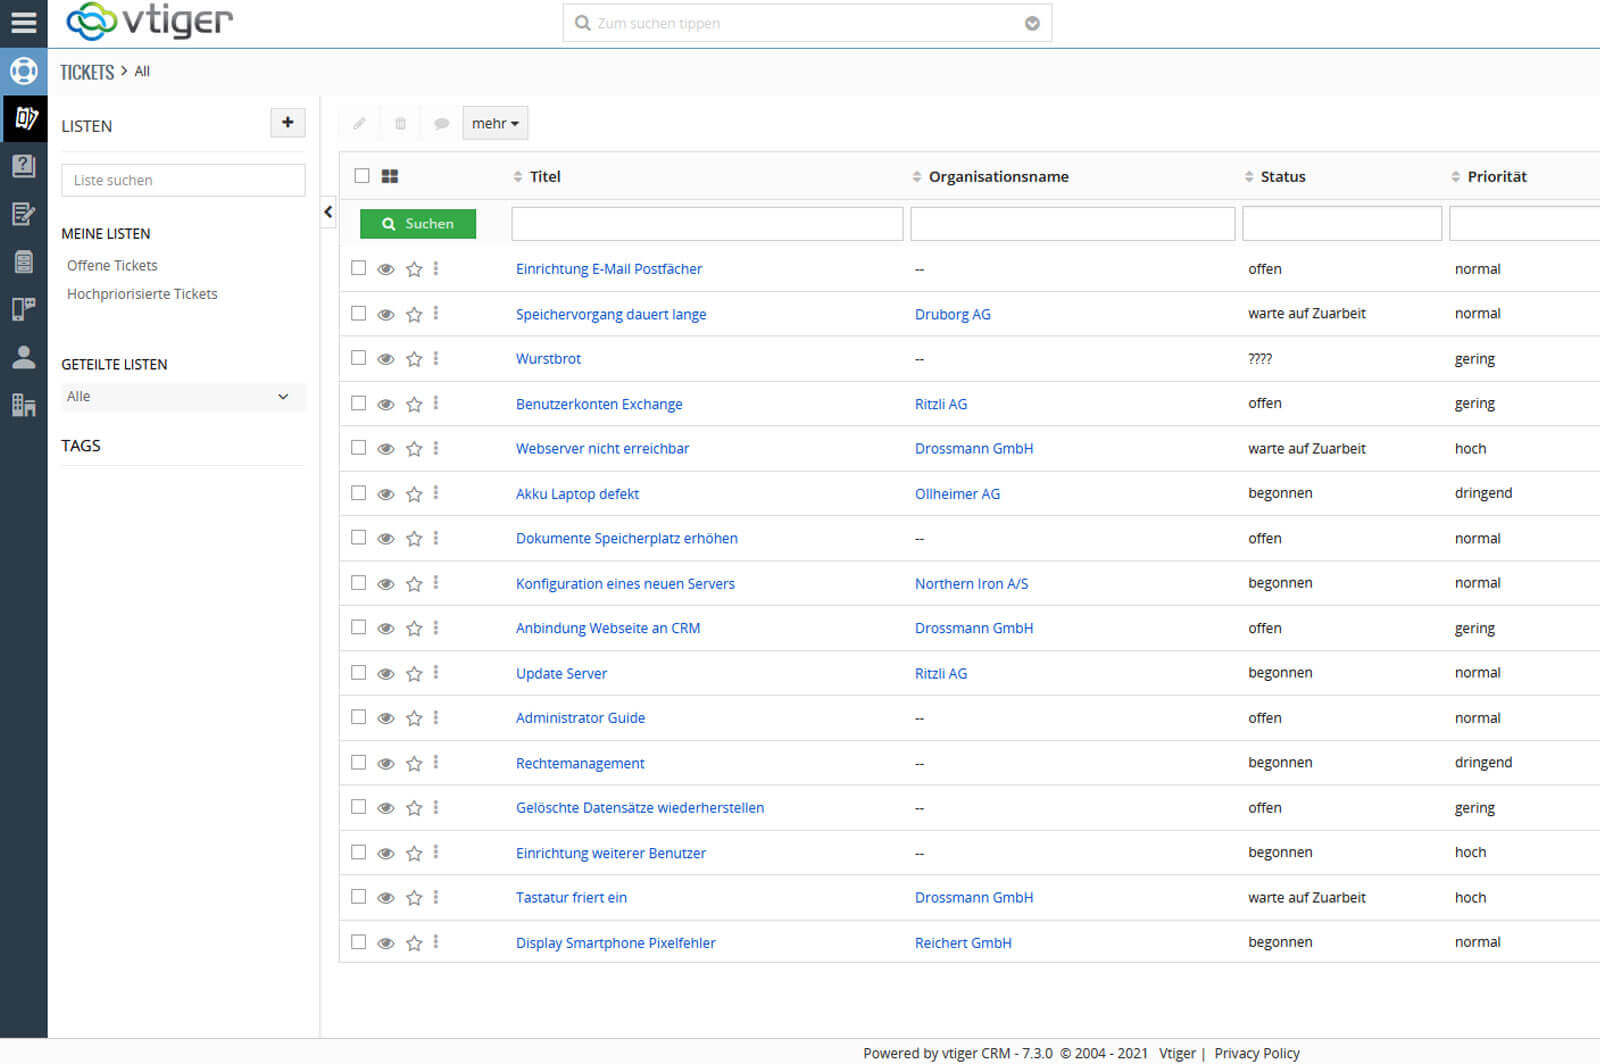Click the comment bubble icon in toolbar
1600x1064 pixels.
coord(442,123)
